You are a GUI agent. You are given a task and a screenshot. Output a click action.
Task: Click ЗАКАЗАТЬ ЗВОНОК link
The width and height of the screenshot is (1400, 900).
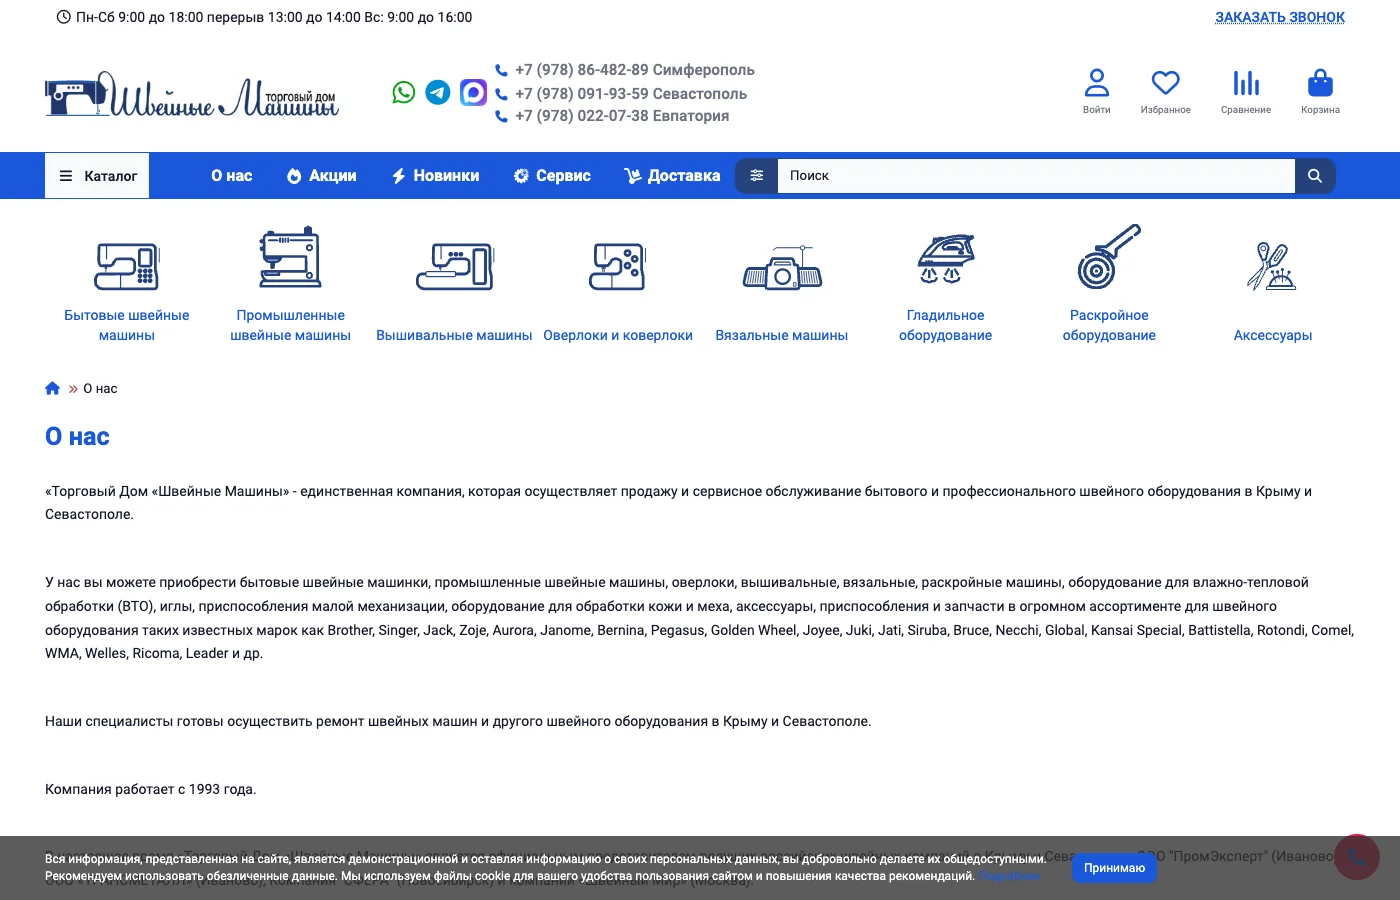pyautogui.click(x=1279, y=17)
